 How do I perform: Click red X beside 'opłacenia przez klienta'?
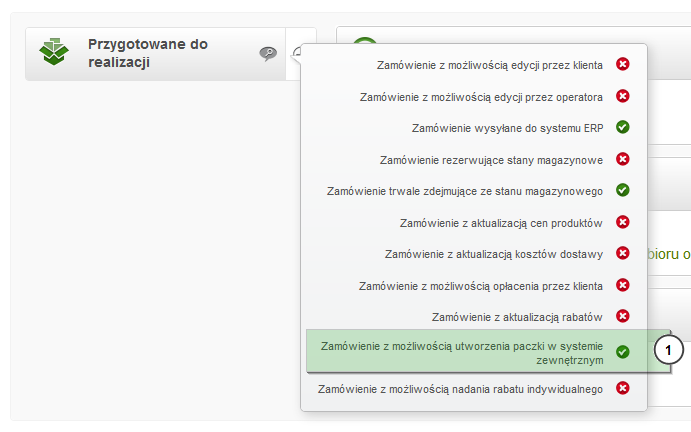(x=622, y=285)
